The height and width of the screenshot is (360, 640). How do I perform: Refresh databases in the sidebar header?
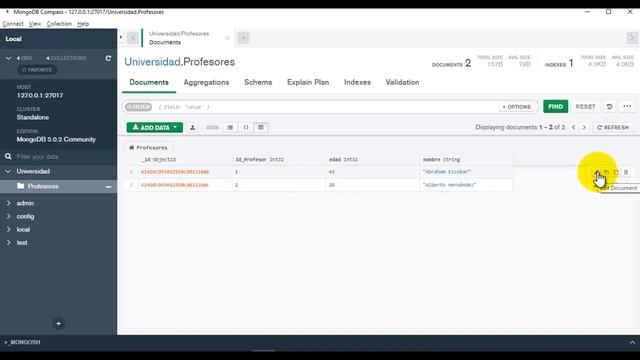[108, 58]
